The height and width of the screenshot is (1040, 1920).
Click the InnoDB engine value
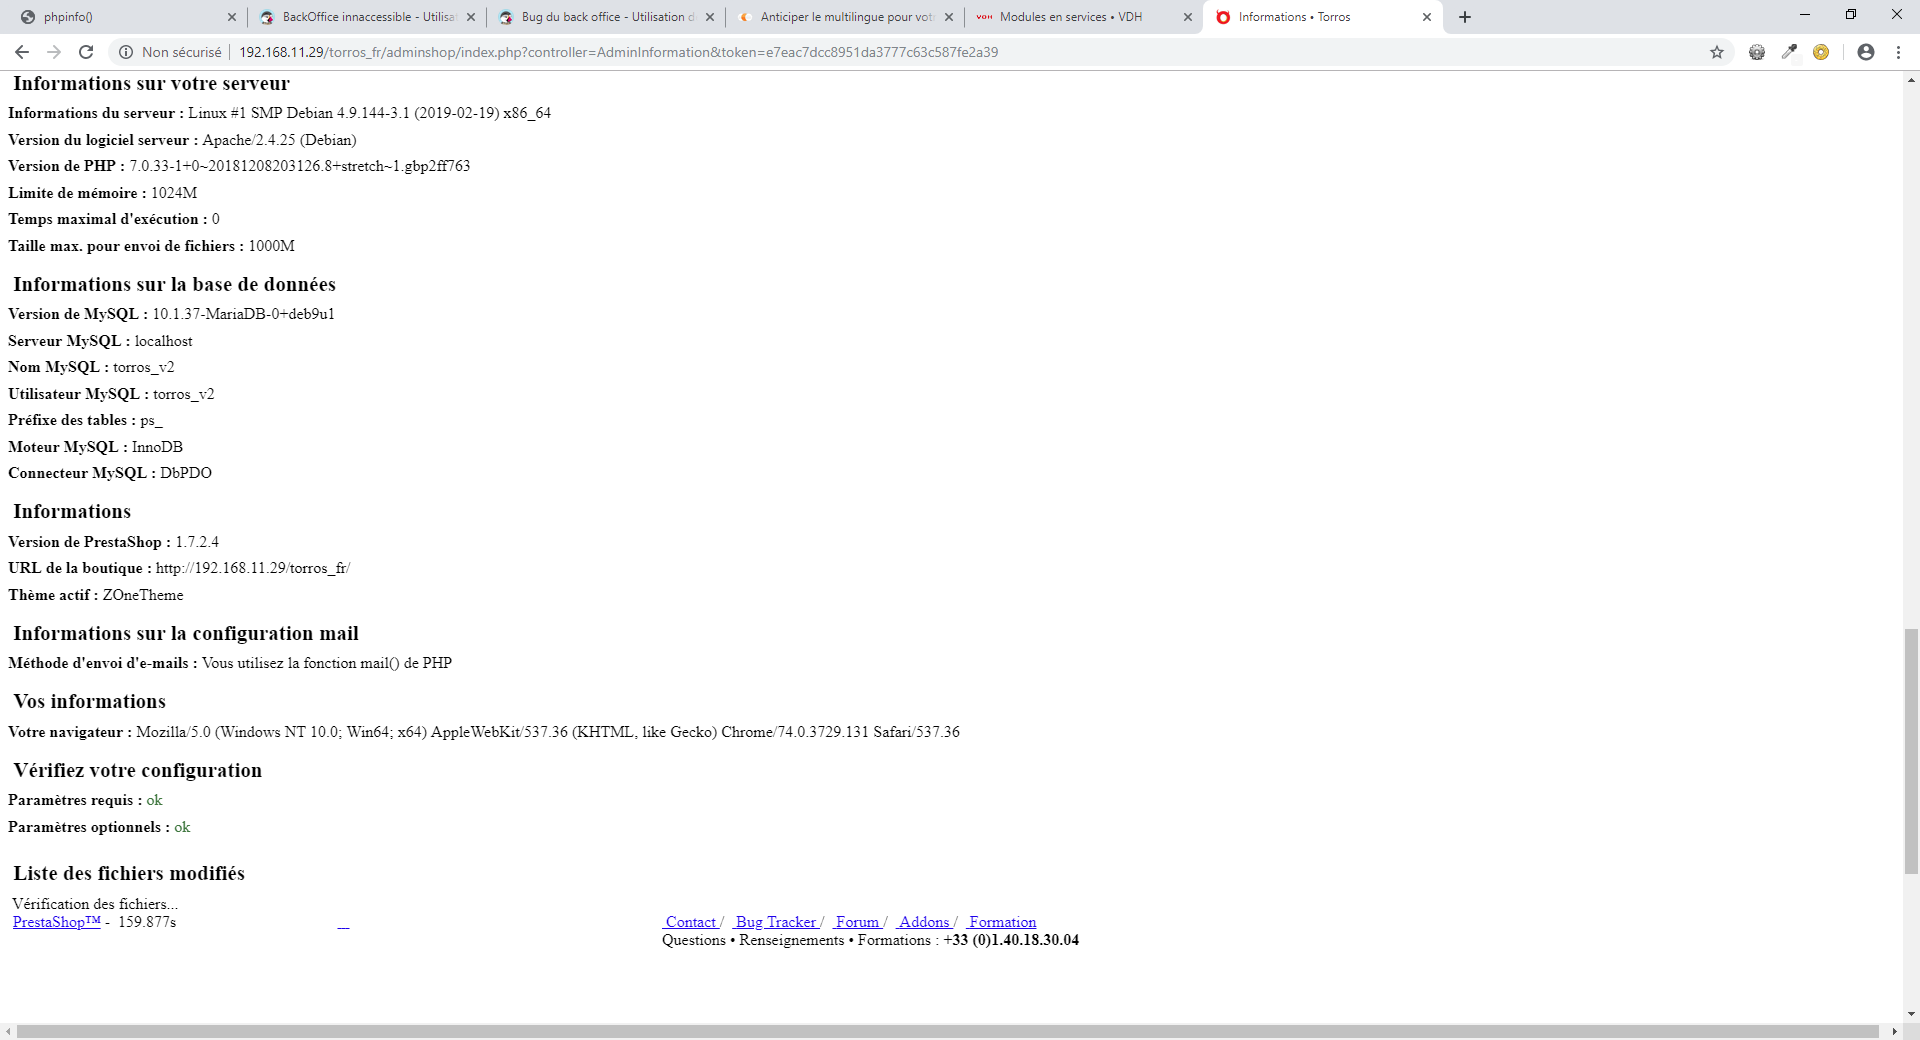[x=157, y=447]
